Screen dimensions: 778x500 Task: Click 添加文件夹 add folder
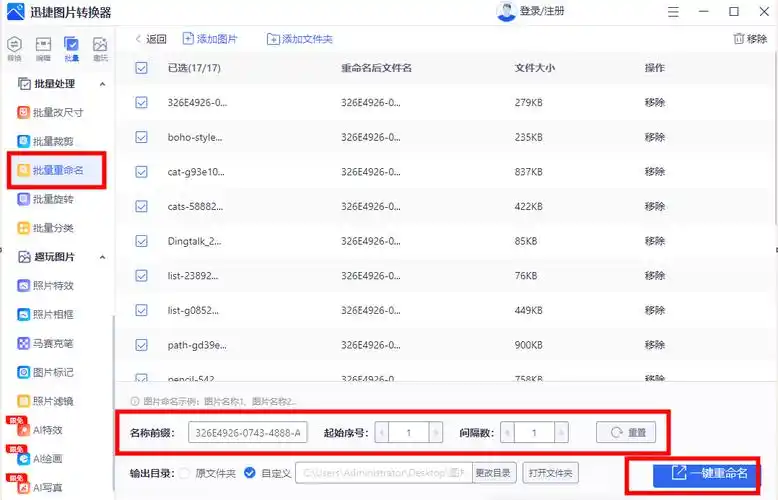point(300,39)
